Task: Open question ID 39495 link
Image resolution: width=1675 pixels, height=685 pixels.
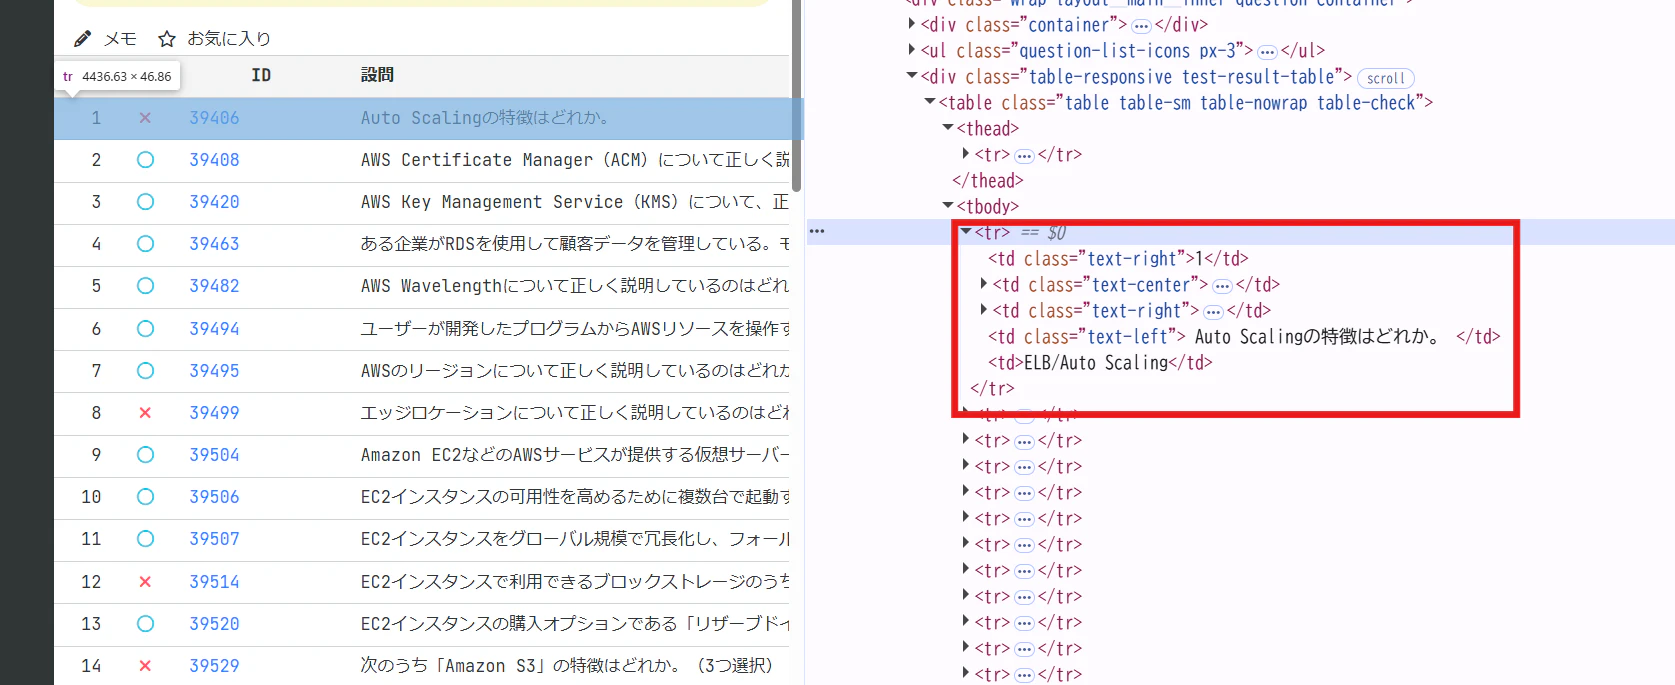Action: click(x=215, y=371)
